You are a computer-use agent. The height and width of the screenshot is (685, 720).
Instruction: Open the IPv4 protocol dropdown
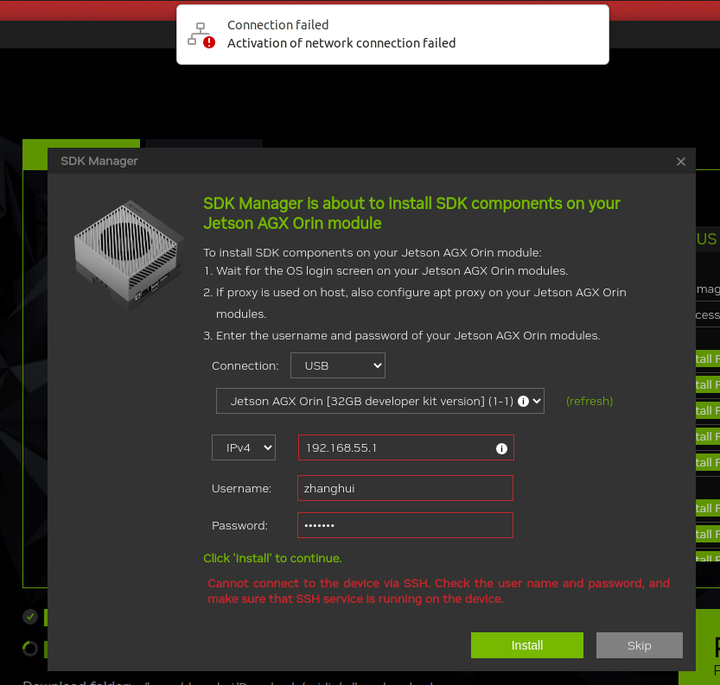243,448
